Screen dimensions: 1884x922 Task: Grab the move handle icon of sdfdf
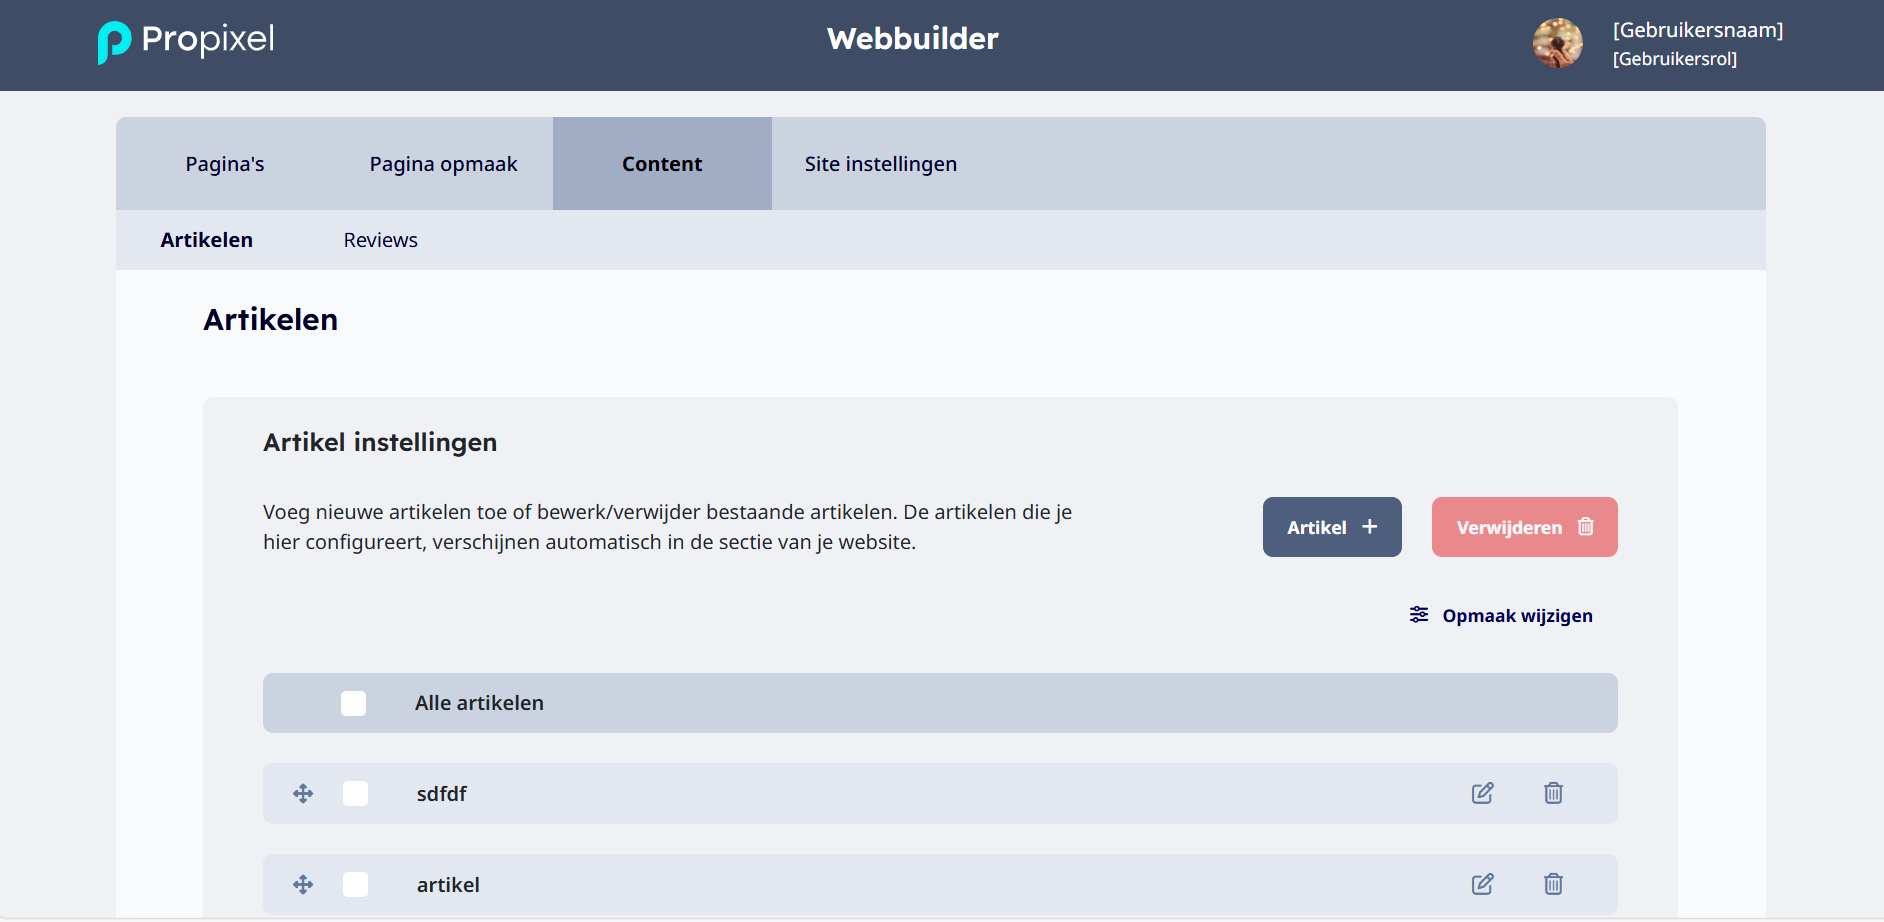pyautogui.click(x=303, y=794)
